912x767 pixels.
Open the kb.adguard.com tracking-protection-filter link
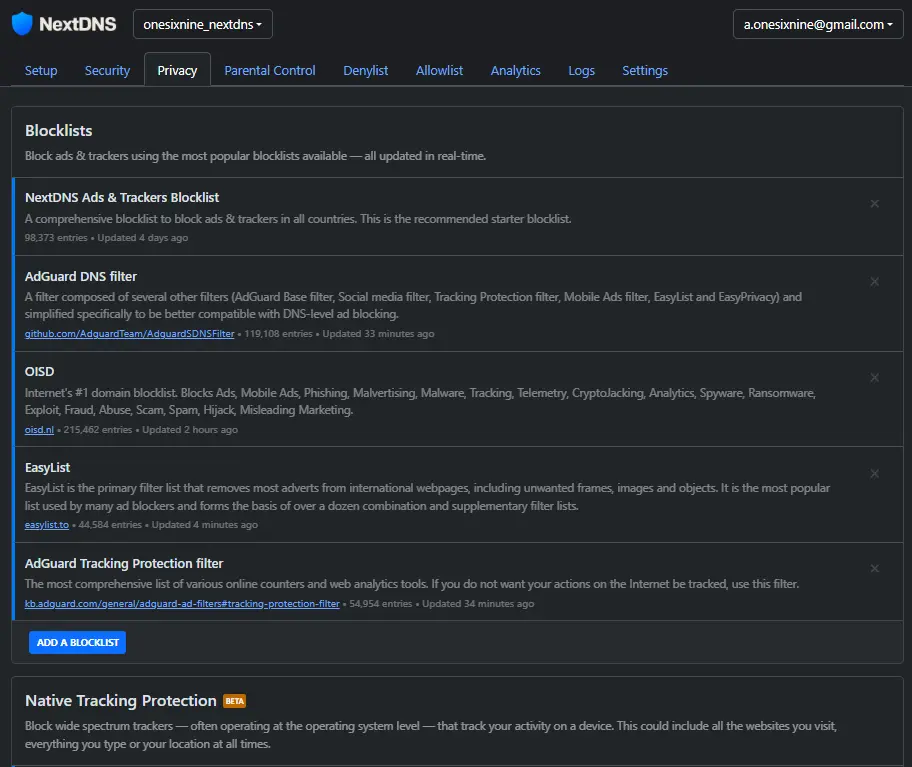(x=182, y=604)
